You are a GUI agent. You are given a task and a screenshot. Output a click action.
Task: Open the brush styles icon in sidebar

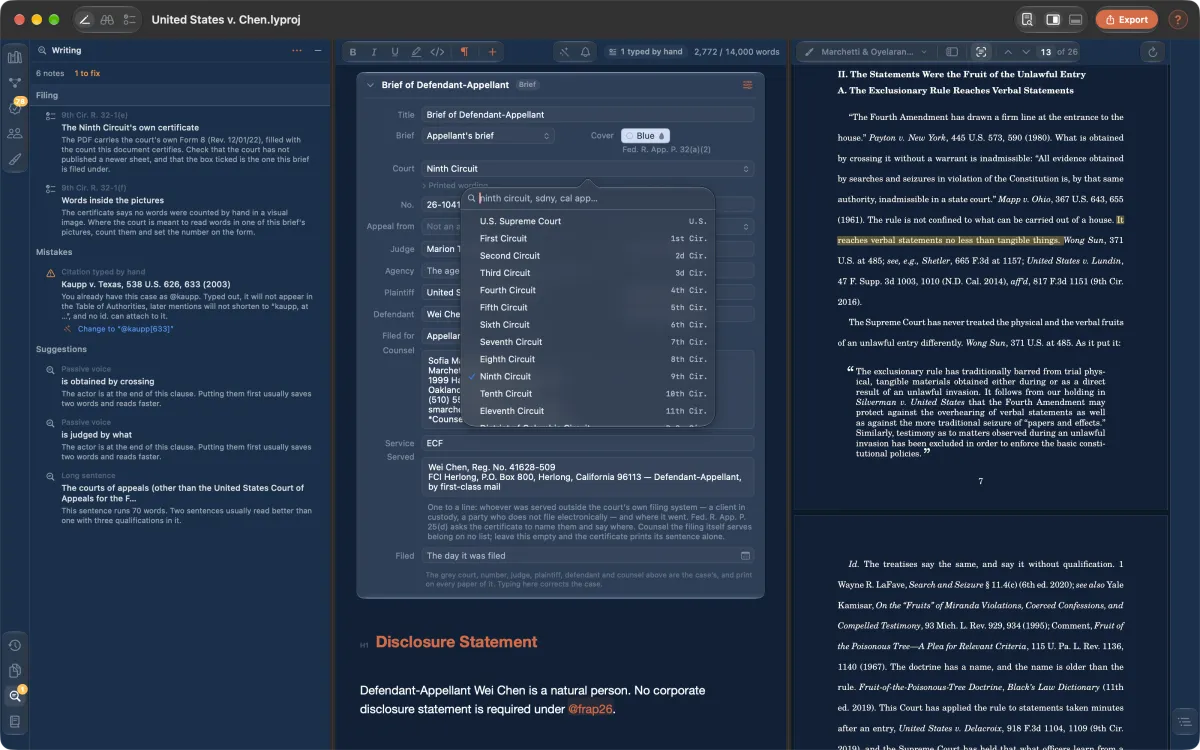pyautogui.click(x=15, y=158)
